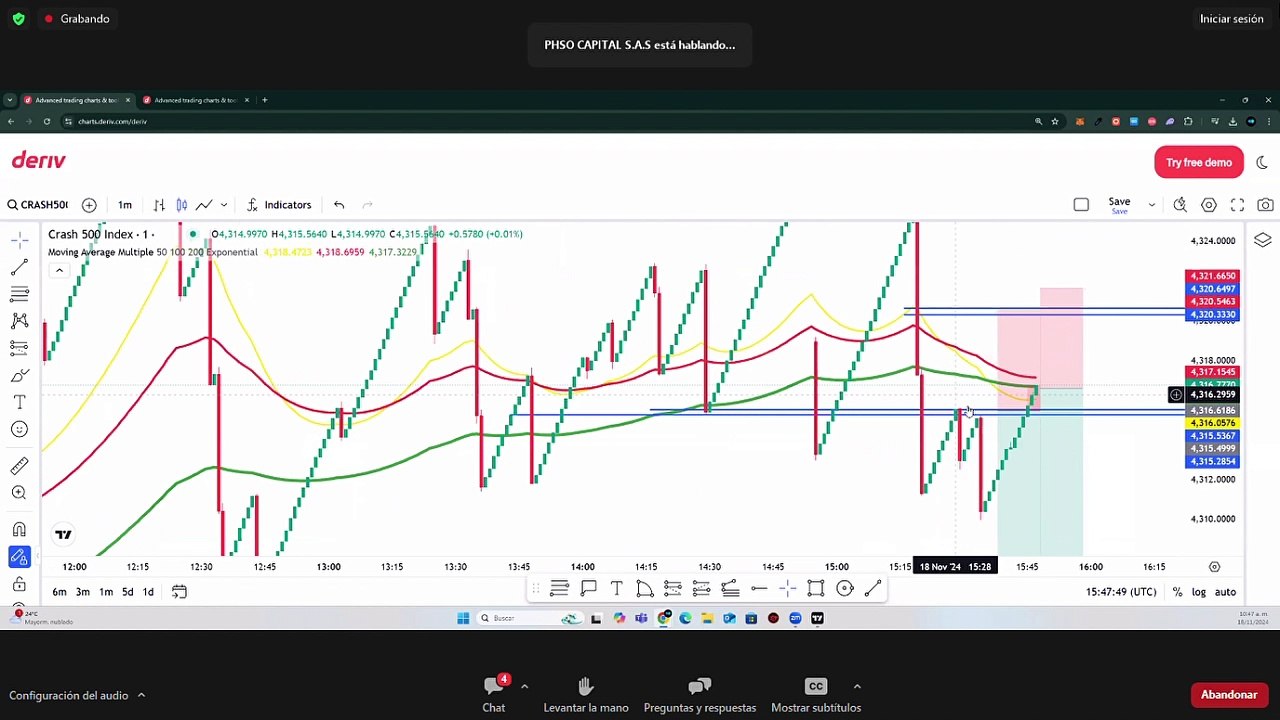Expand the Chat options caret

pos(524,686)
